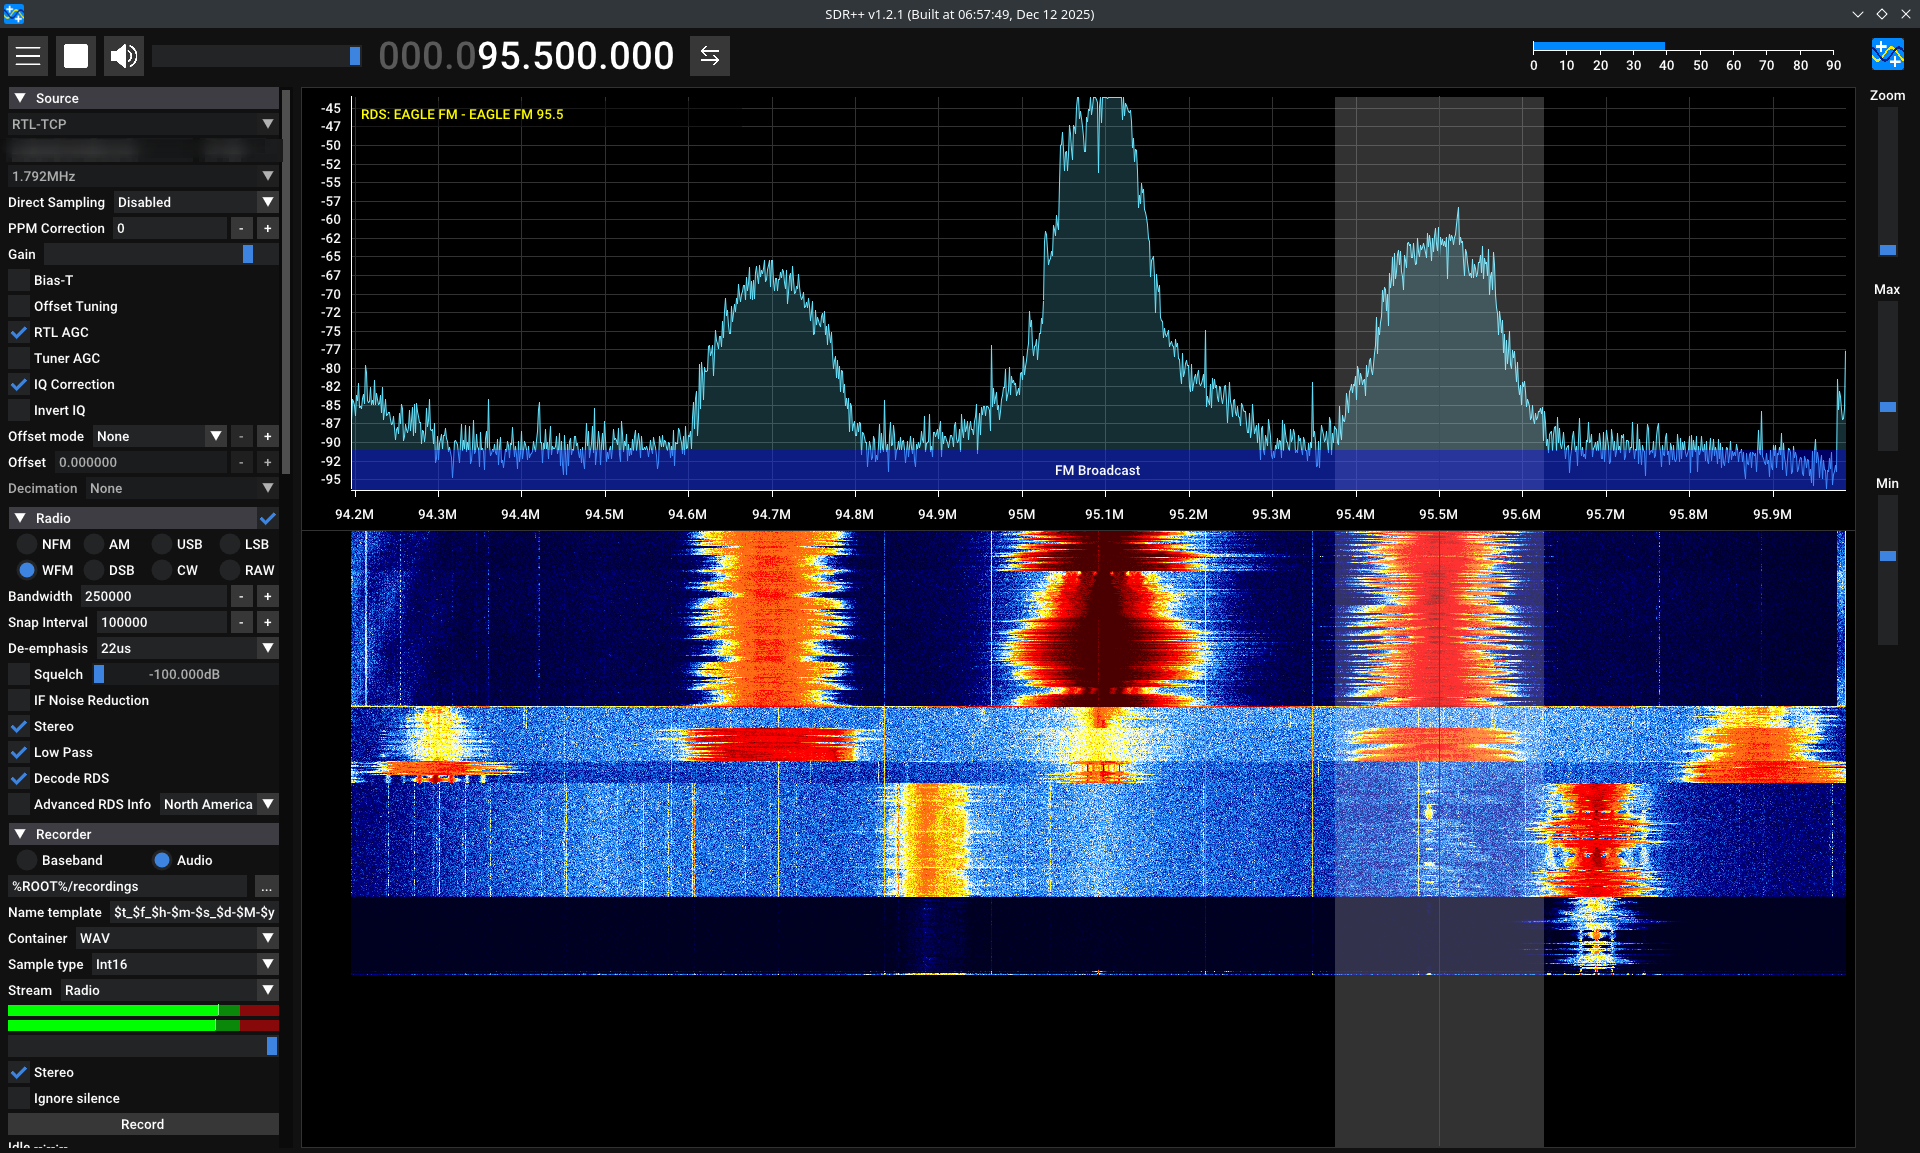Image resolution: width=1920 pixels, height=1153 pixels.
Task: Click the Record button
Action: [142, 1125]
